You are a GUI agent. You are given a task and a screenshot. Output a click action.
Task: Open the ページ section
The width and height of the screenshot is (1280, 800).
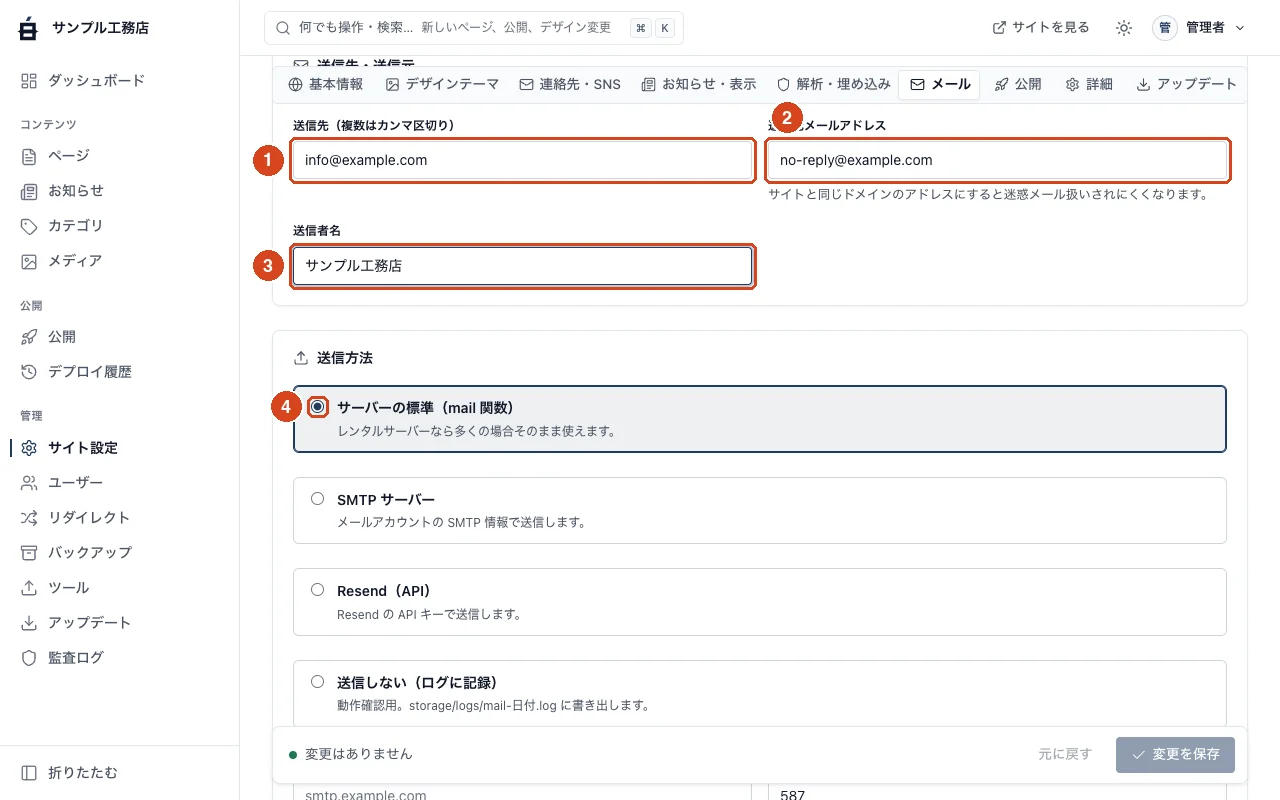tap(120, 156)
